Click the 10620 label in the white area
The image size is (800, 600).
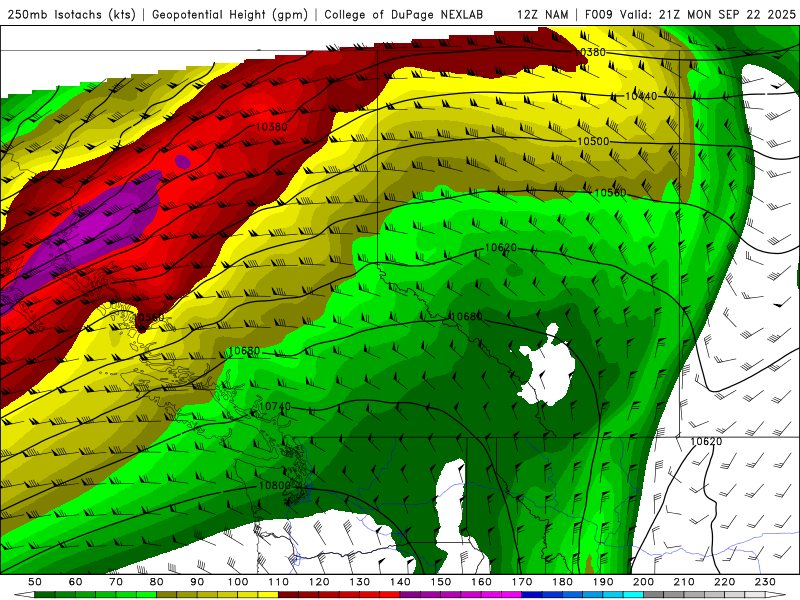(706, 441)
